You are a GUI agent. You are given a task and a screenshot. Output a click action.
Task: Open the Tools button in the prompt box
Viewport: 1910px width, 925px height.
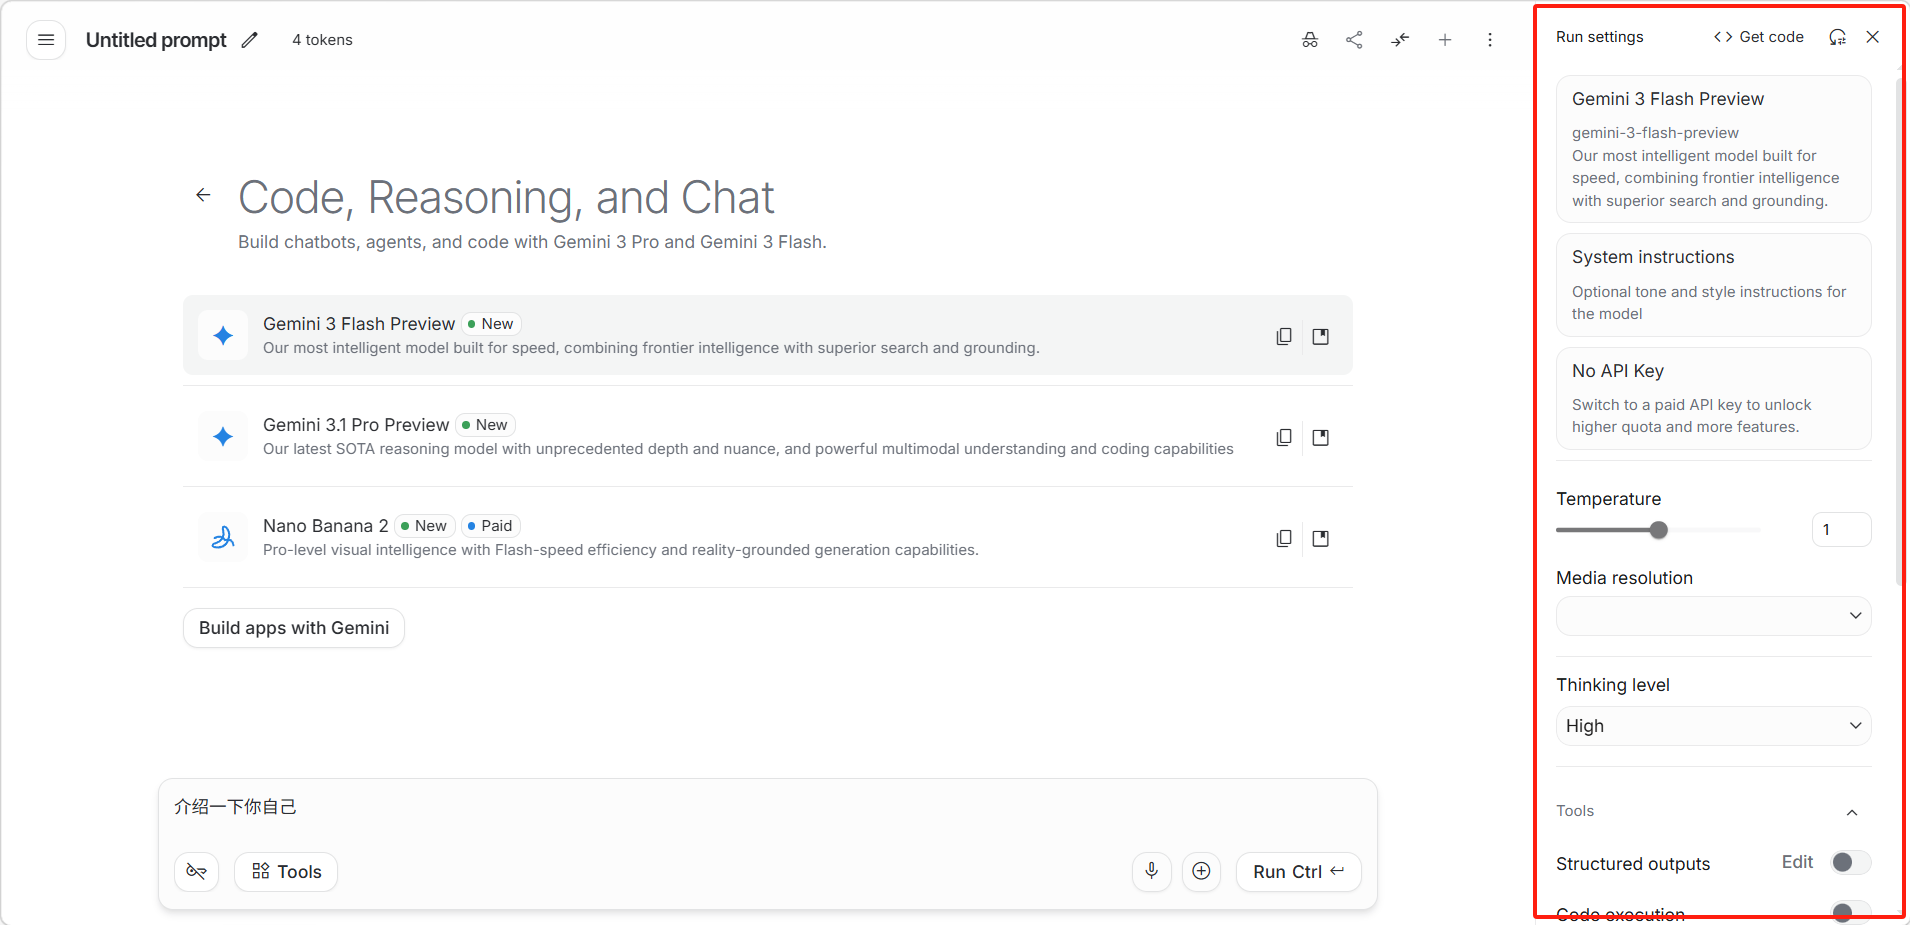click(286, 872)
